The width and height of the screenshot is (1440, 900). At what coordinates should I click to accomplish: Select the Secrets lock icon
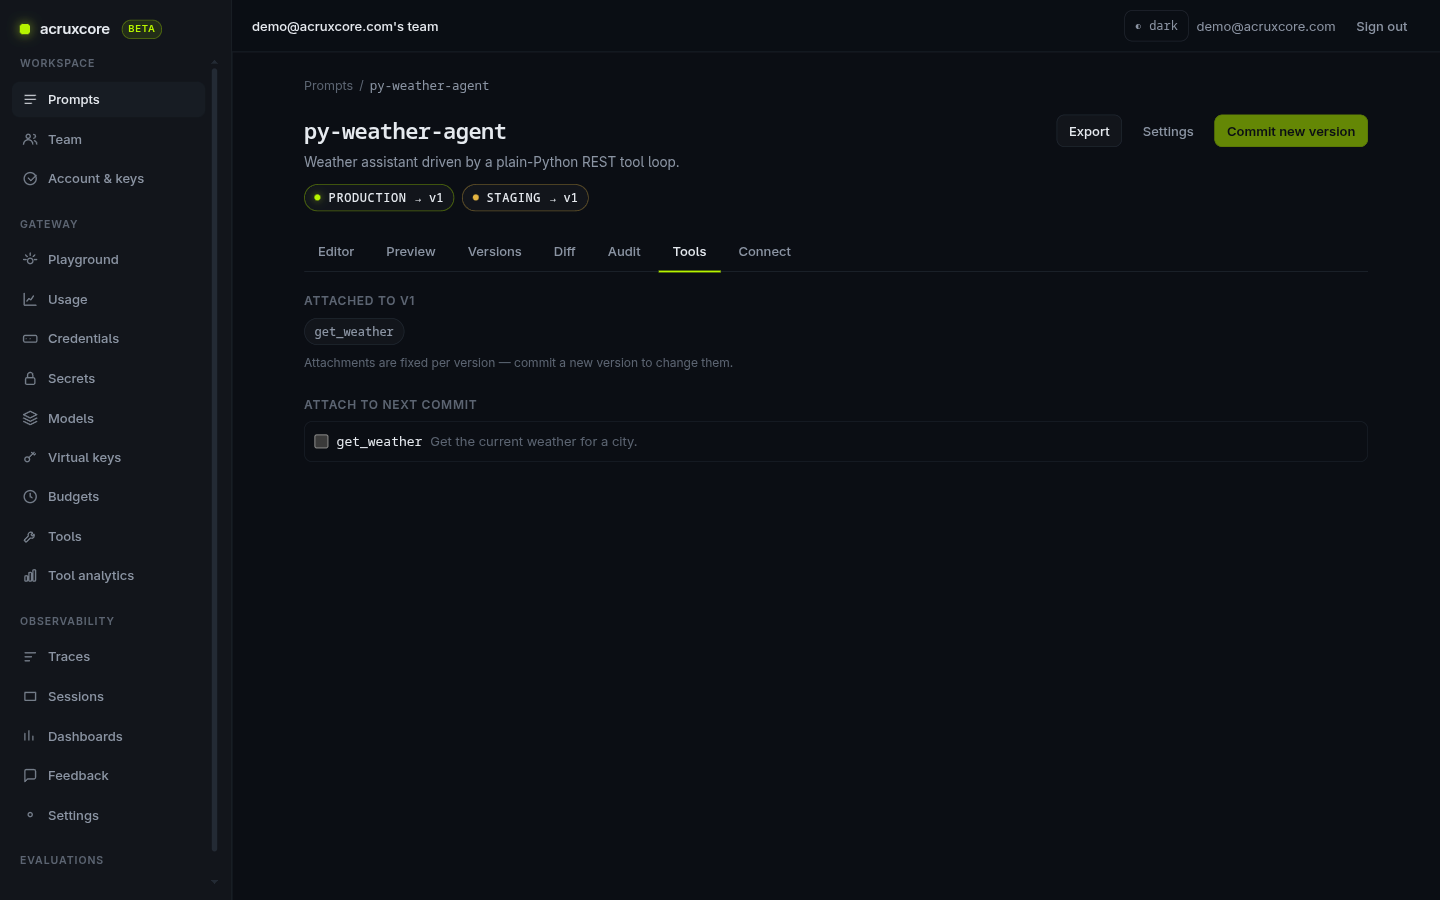pyautogui.click(x=30, y=378)
